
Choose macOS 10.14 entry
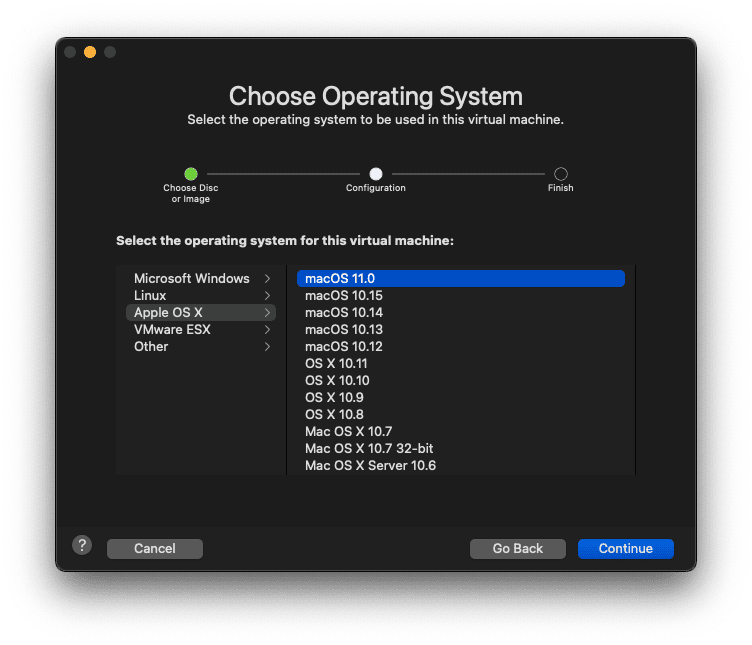[460, 313]
